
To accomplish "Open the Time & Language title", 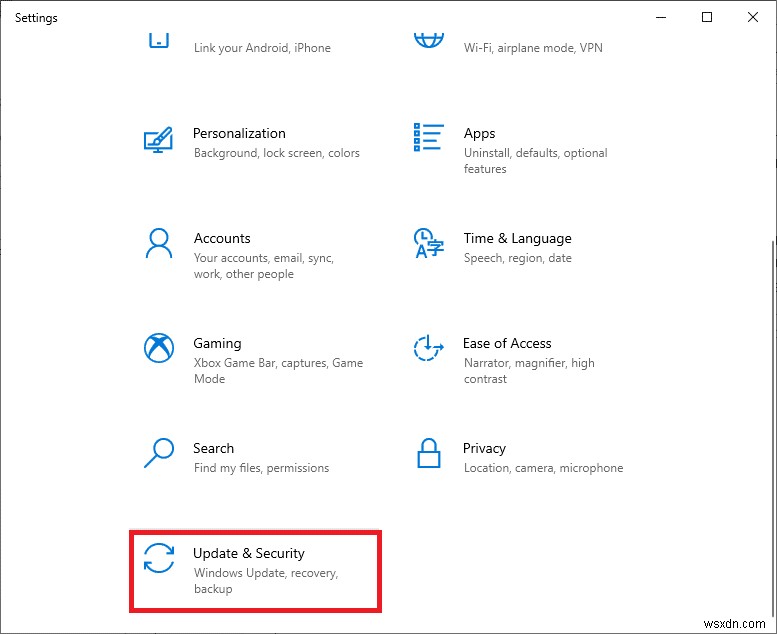I will pos(517,238).
